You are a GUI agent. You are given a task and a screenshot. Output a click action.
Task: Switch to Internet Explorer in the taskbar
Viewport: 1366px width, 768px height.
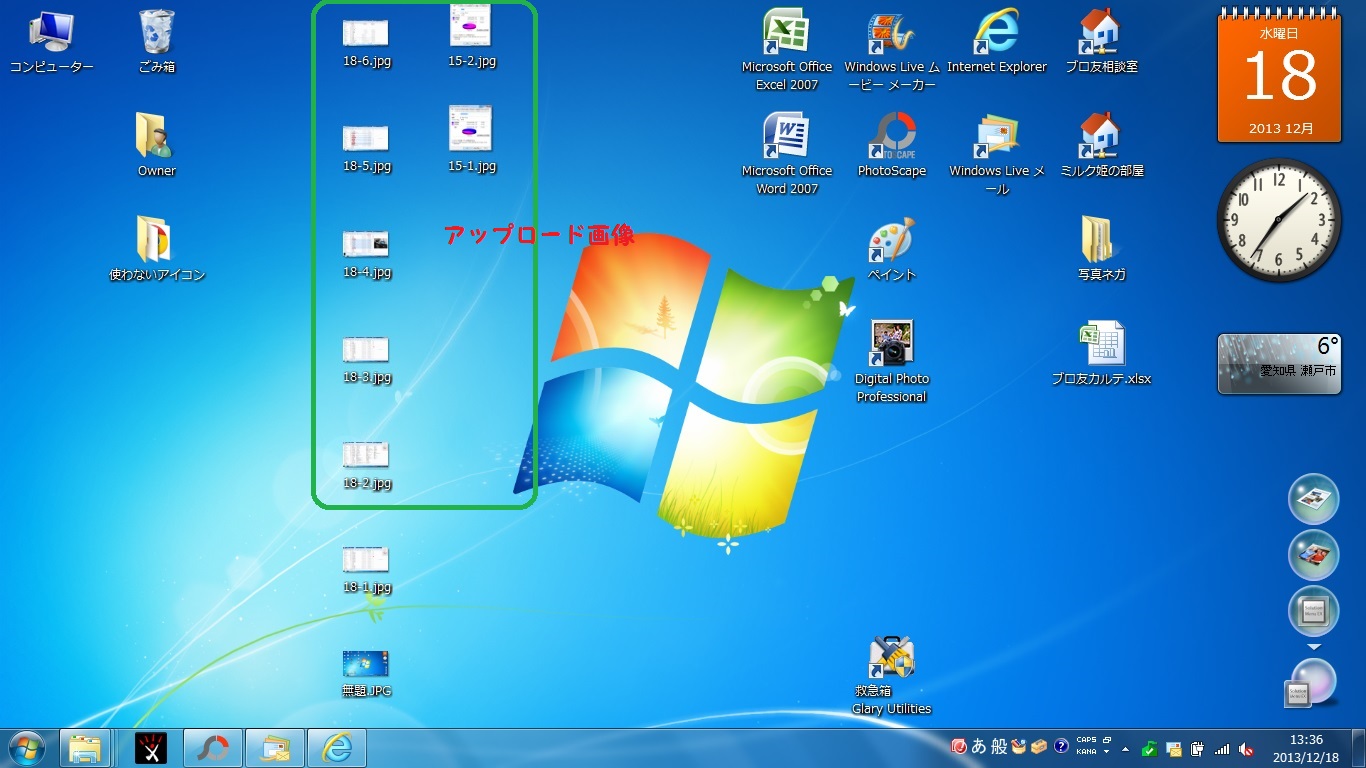pos(337,748)
